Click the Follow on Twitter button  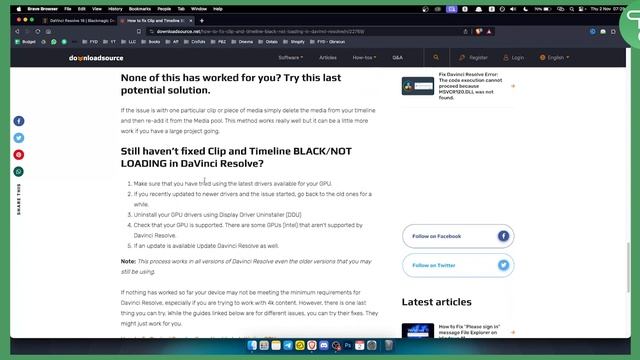[x=458, y=265]
